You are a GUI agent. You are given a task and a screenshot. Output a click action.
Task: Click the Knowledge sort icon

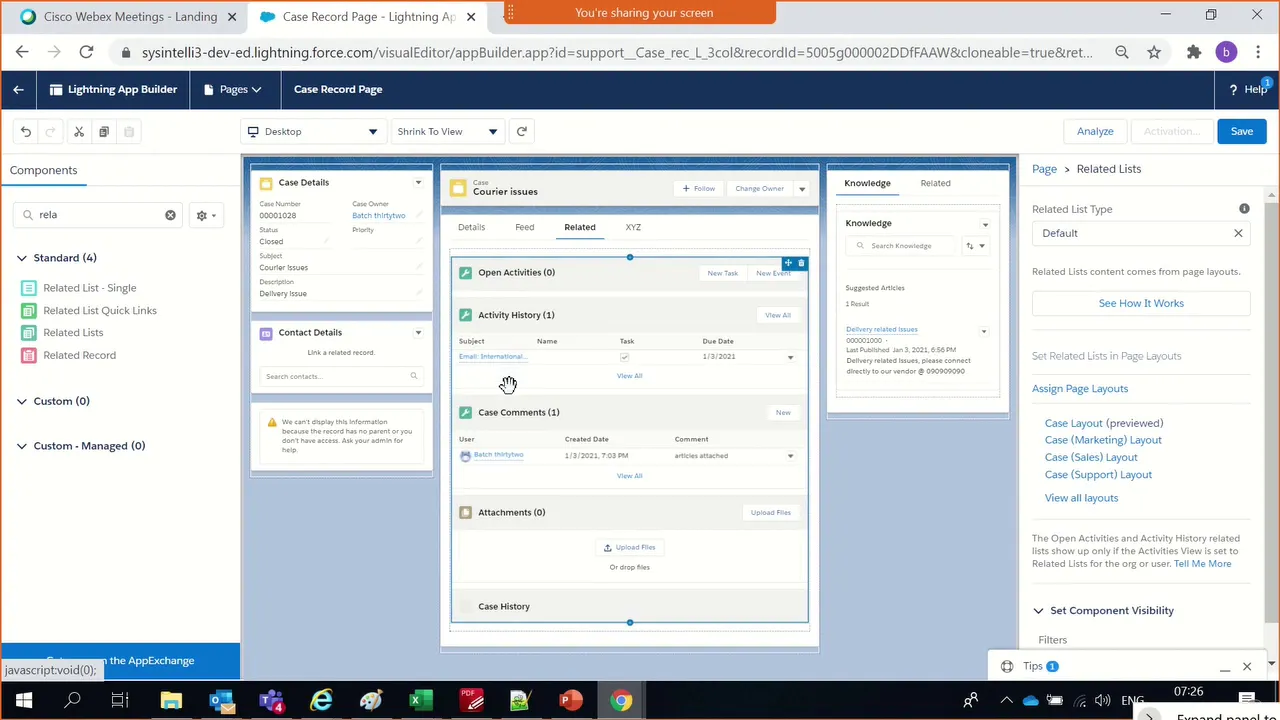974,245
